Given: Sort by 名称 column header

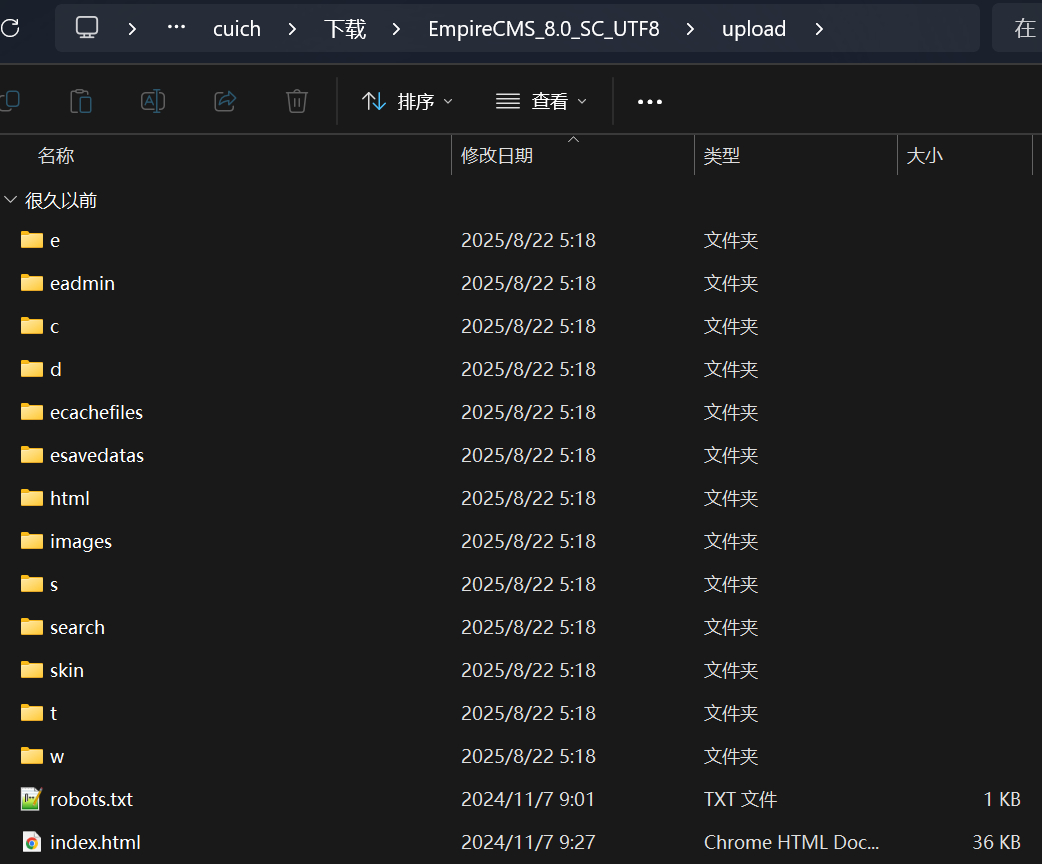Looking at the screenshot, I should point(56,155).
